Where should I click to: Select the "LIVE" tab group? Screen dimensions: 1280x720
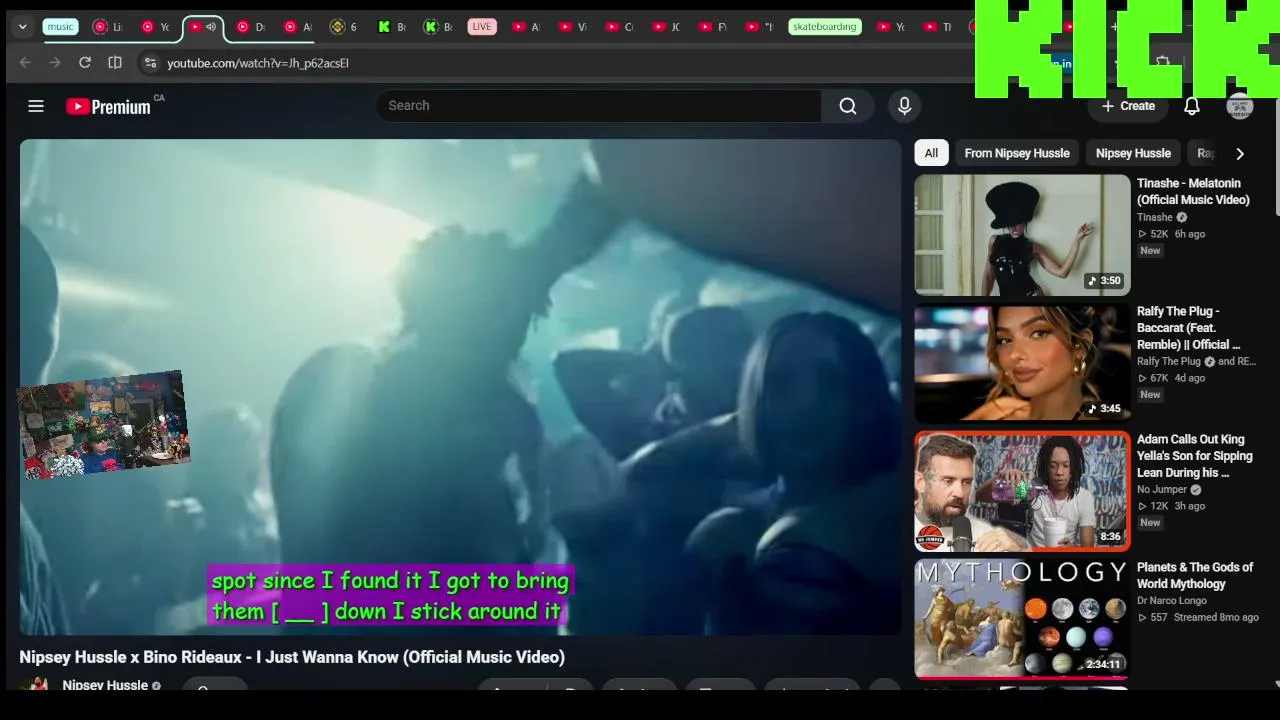[x=482, y=27]
